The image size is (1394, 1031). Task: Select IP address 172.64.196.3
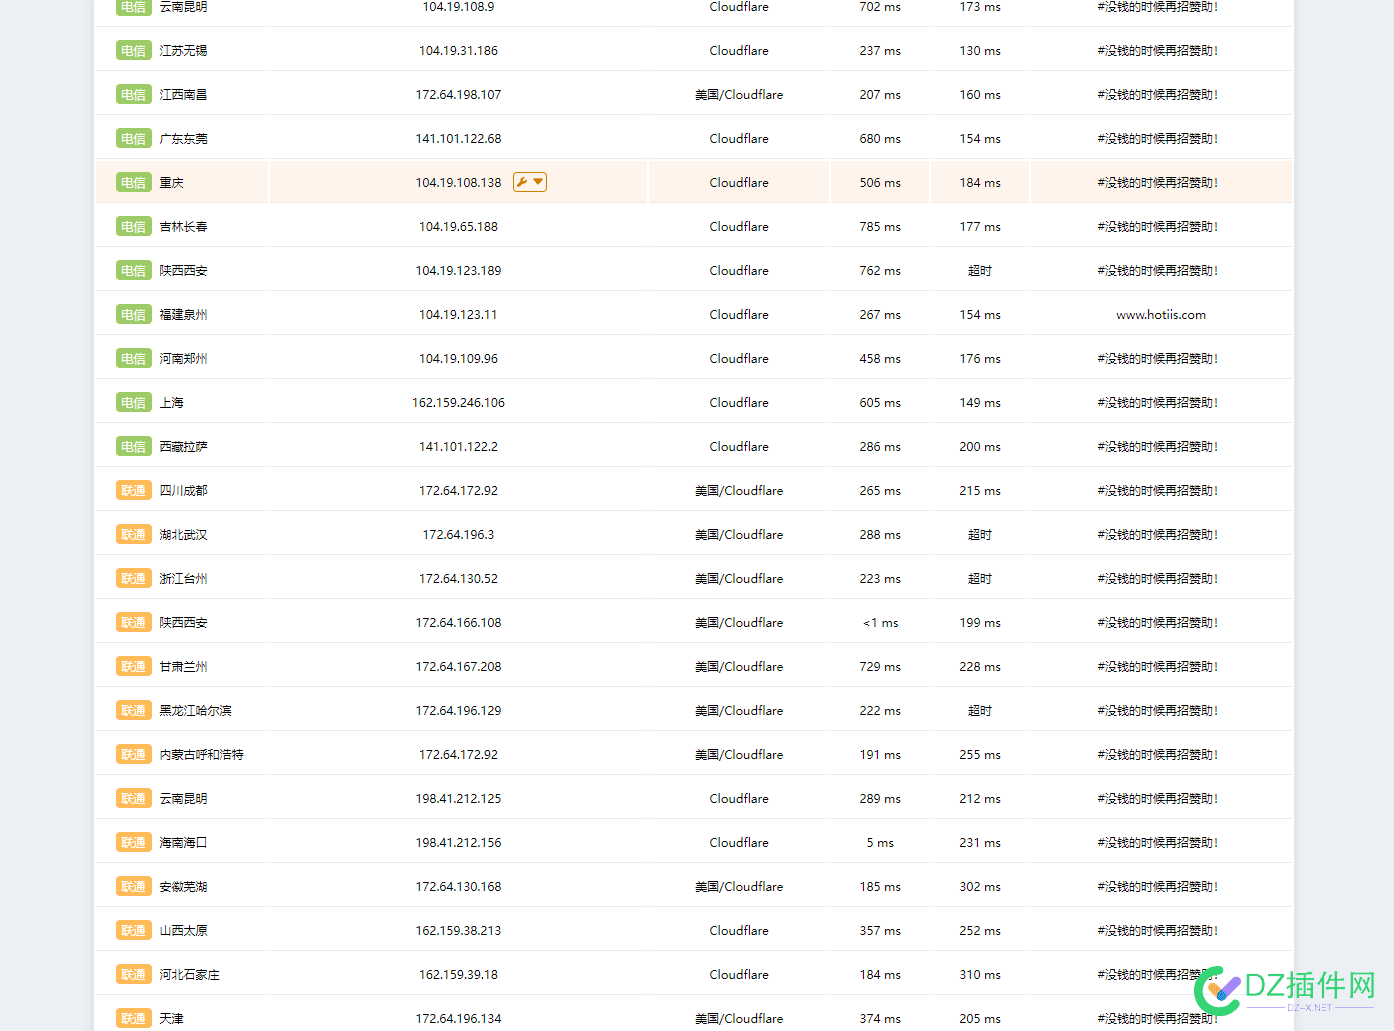(458, 535)
